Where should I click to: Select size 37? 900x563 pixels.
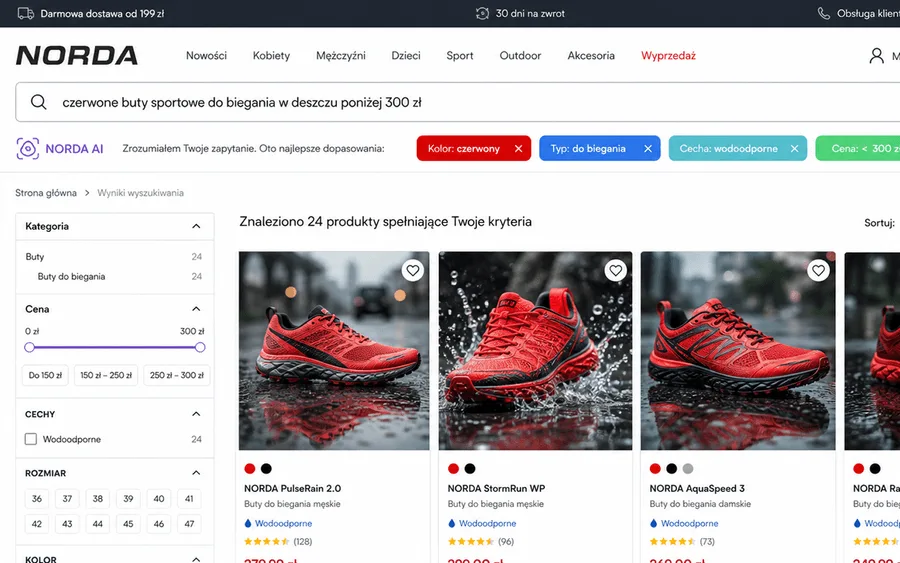tap(67, 499)
